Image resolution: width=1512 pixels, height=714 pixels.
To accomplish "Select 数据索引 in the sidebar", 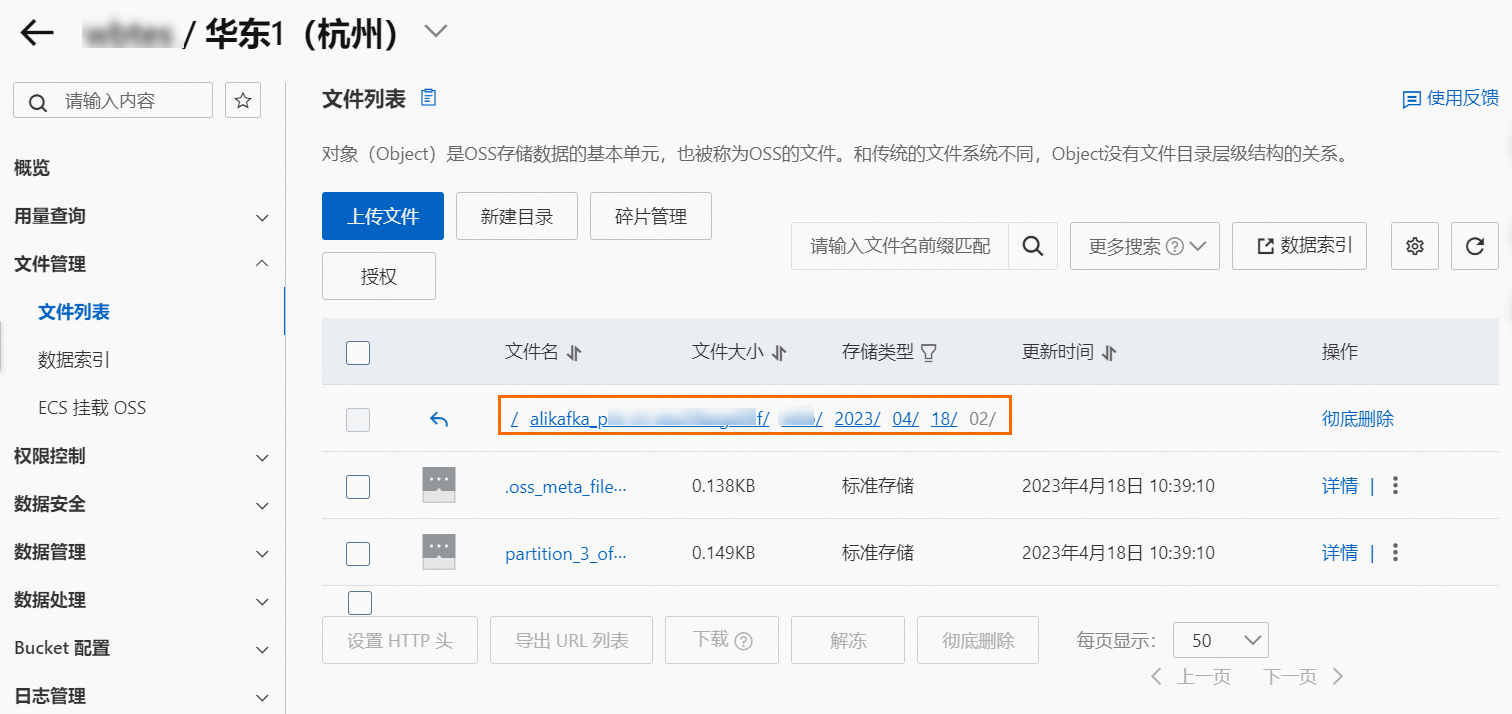I will pos(74,360).
